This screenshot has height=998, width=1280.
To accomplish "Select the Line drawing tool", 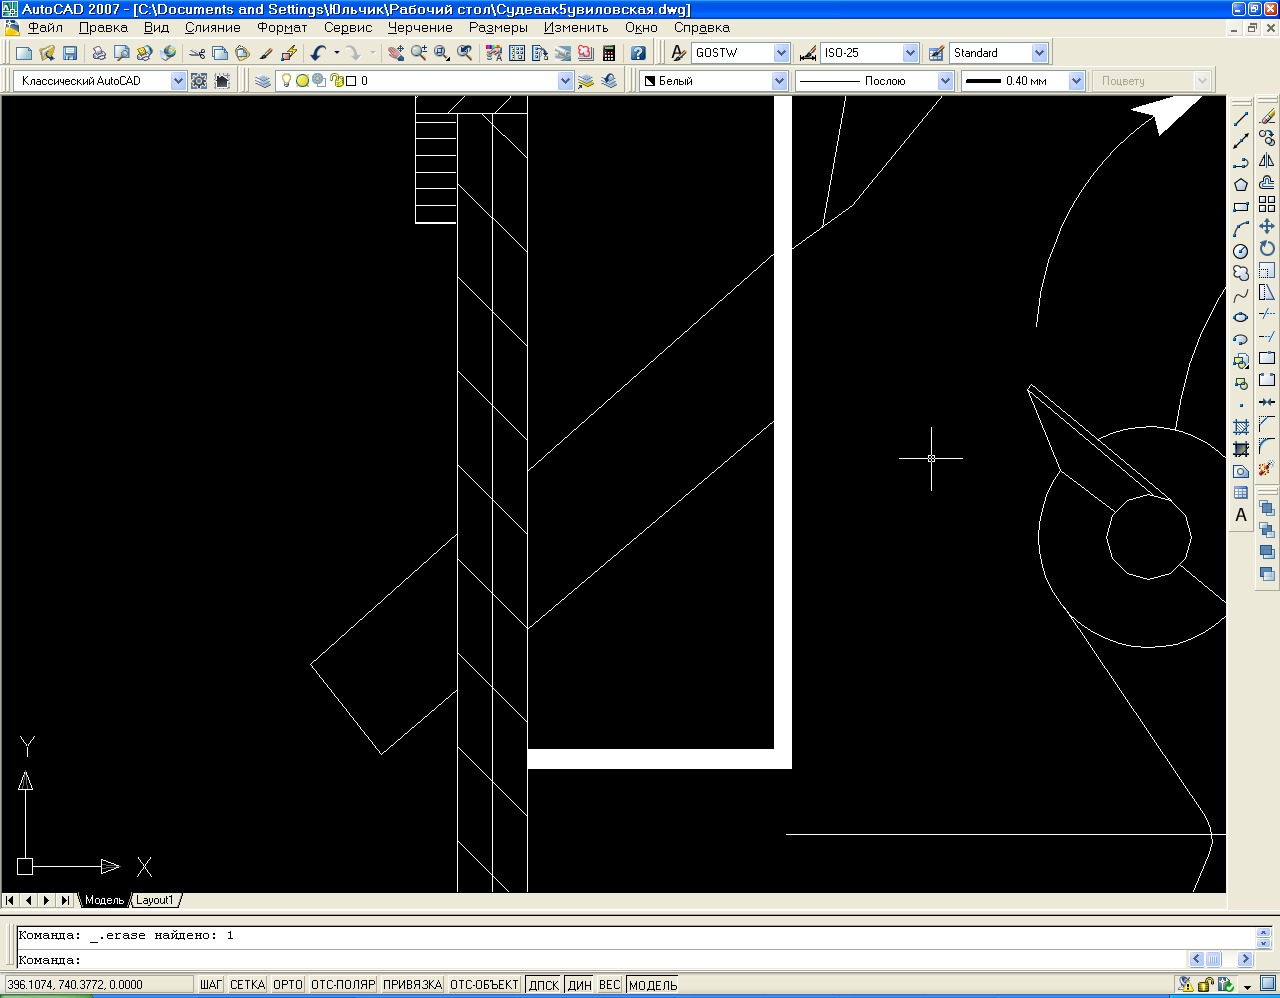I will (1241, 119).
